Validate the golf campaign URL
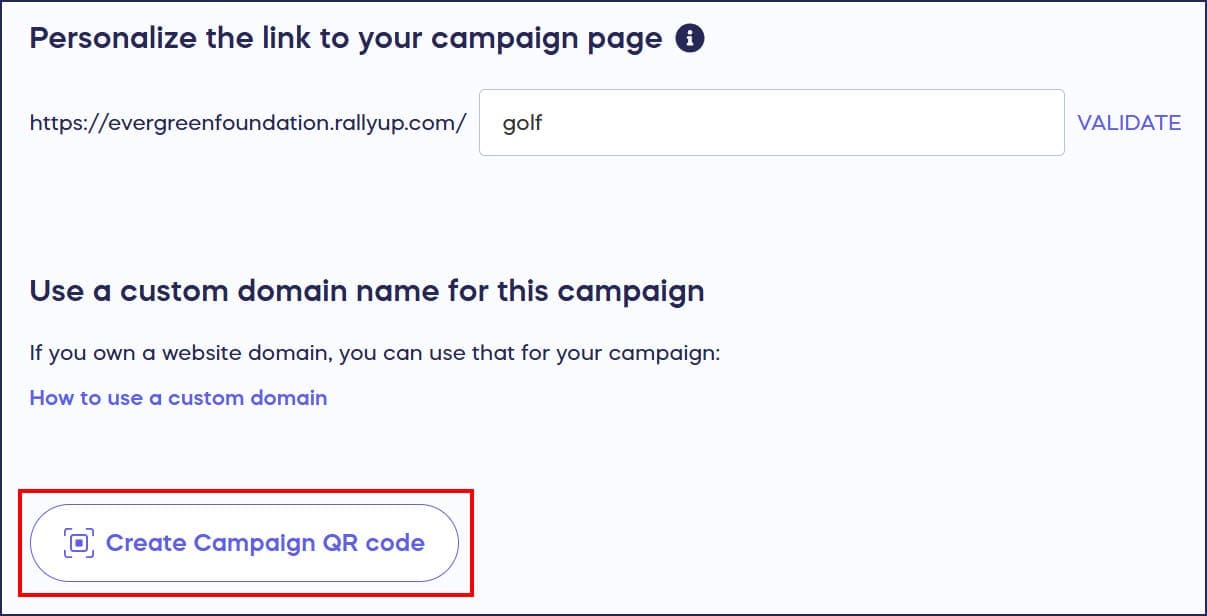Image resolution: width=1207 pixels, height=616 pixels. pyautogui.click(x=1128, y=123)
